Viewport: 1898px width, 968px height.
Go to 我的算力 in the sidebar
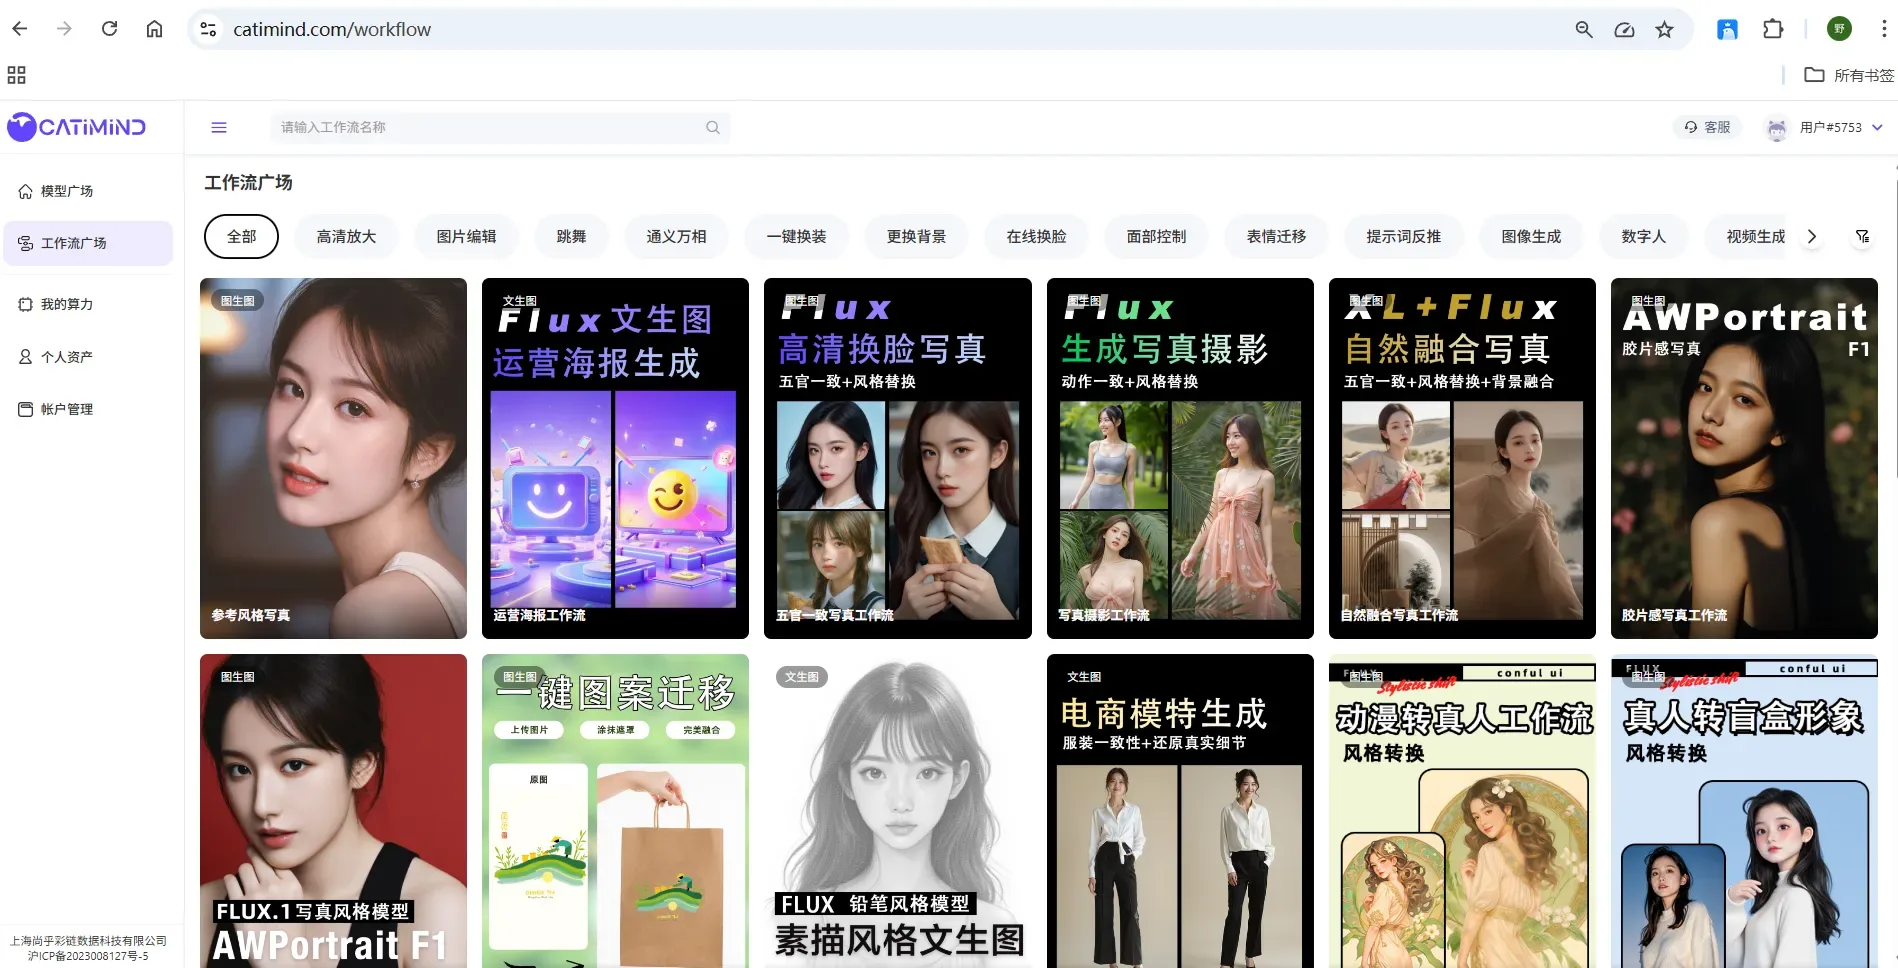[x=67, y=304]
